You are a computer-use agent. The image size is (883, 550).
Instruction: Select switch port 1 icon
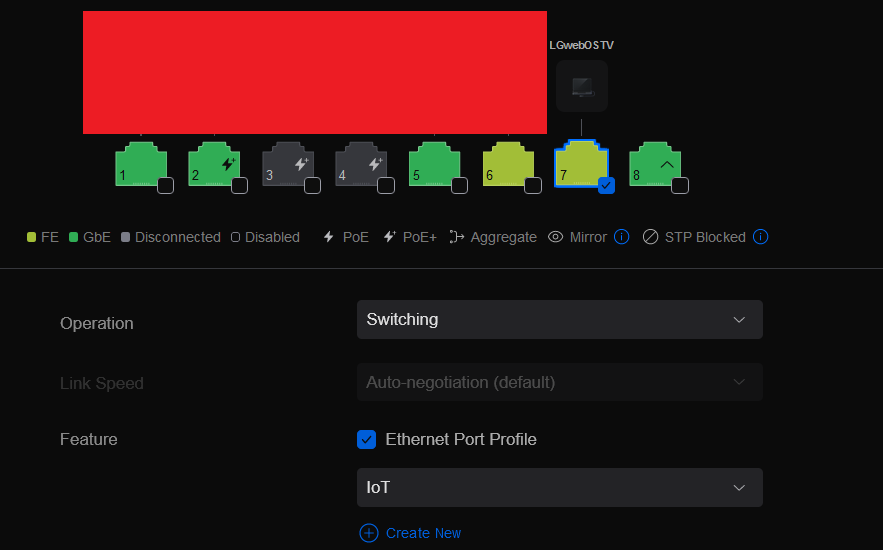(x=138, y=163)
